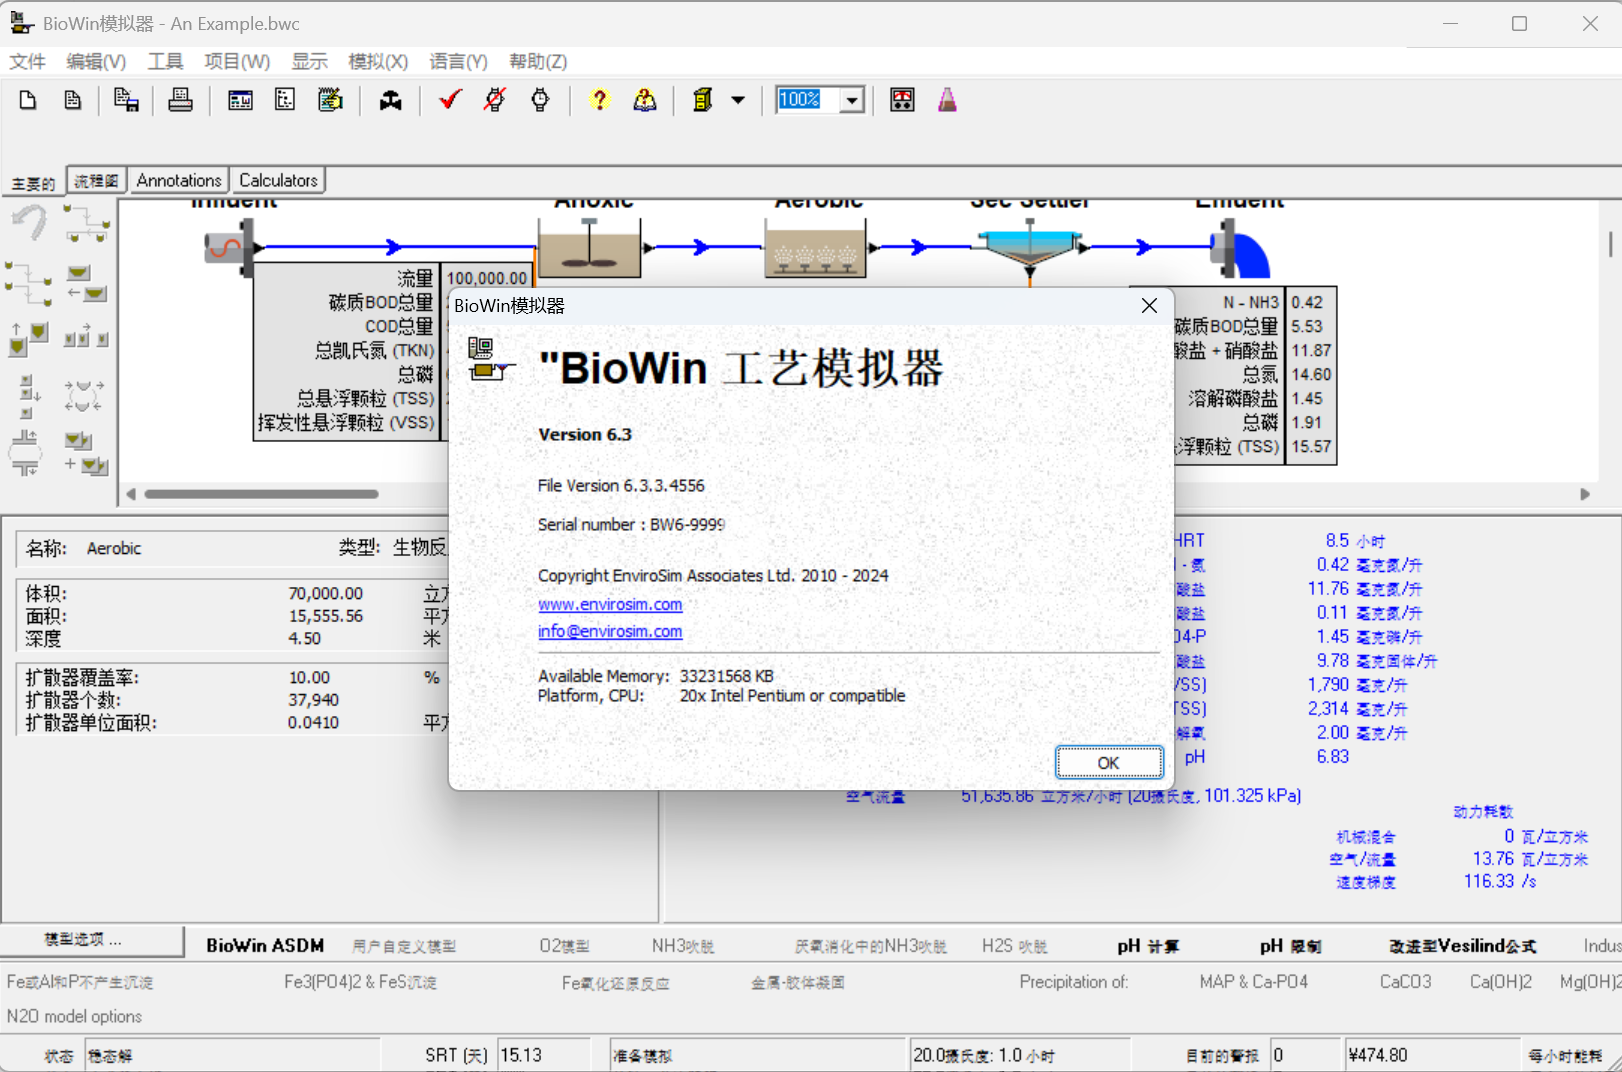Click the open document toolbar icon

[73, 100]
